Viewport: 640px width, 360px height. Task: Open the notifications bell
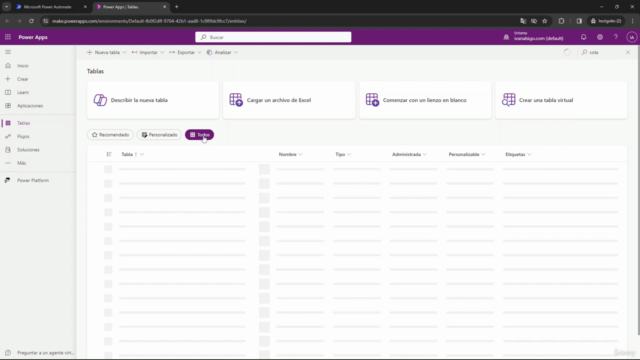583,37
